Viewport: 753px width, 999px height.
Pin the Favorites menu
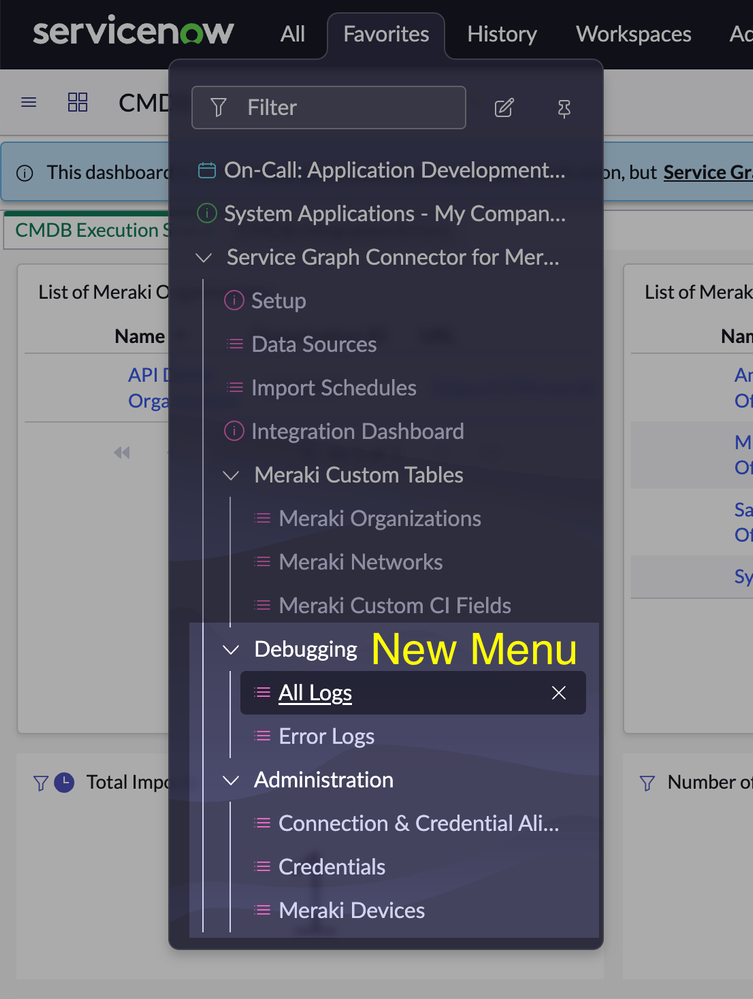pyautogui.click(x=564, y=108)
